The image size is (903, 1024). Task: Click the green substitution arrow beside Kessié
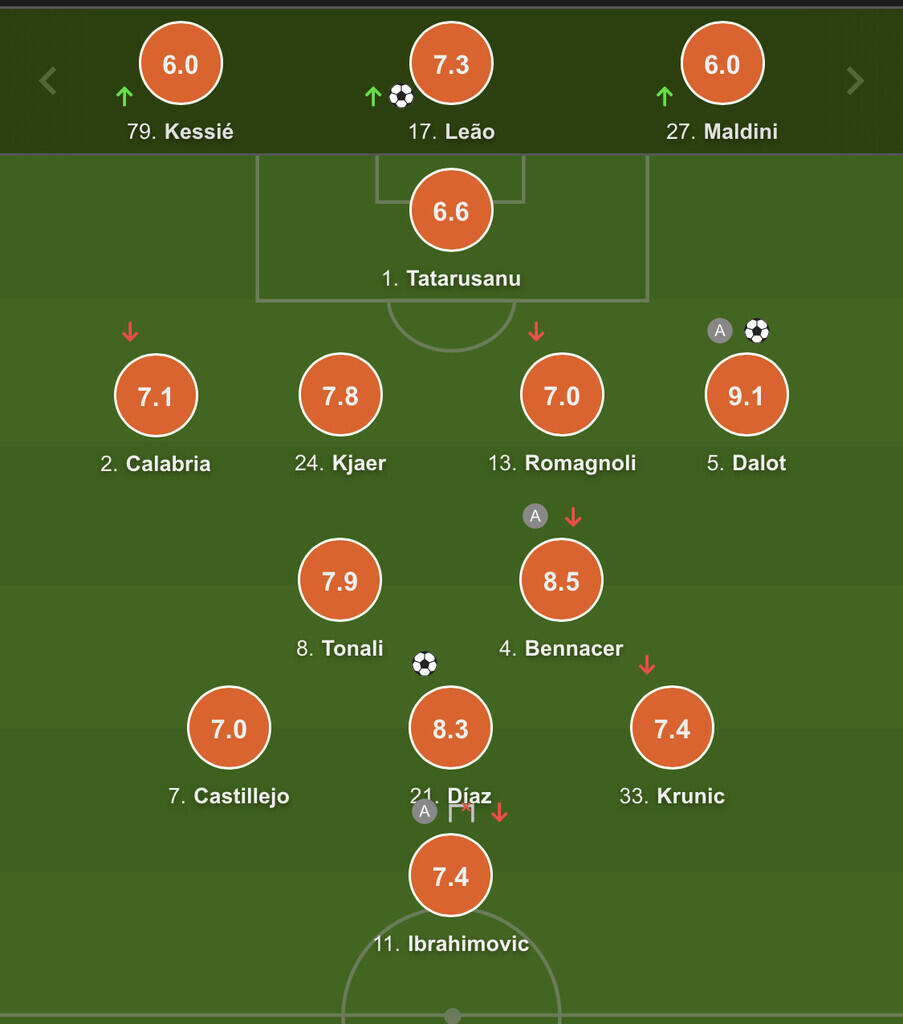coord(124,96)
